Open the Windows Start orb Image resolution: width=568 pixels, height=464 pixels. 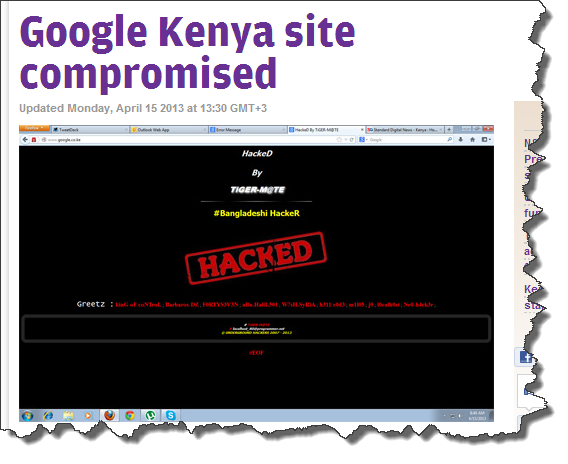tap(28, 415)
